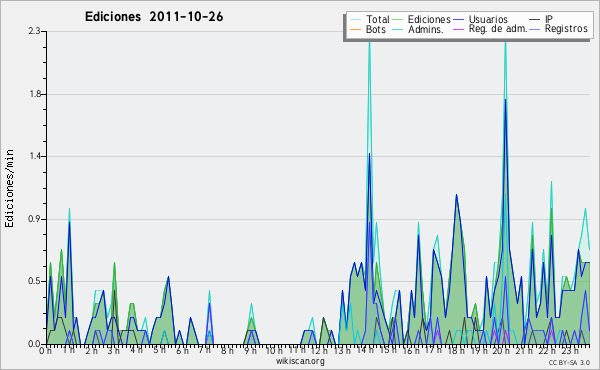Select the 'Usuarios' legend label
Screen dimensions: 600x370
tap(488, 19)
